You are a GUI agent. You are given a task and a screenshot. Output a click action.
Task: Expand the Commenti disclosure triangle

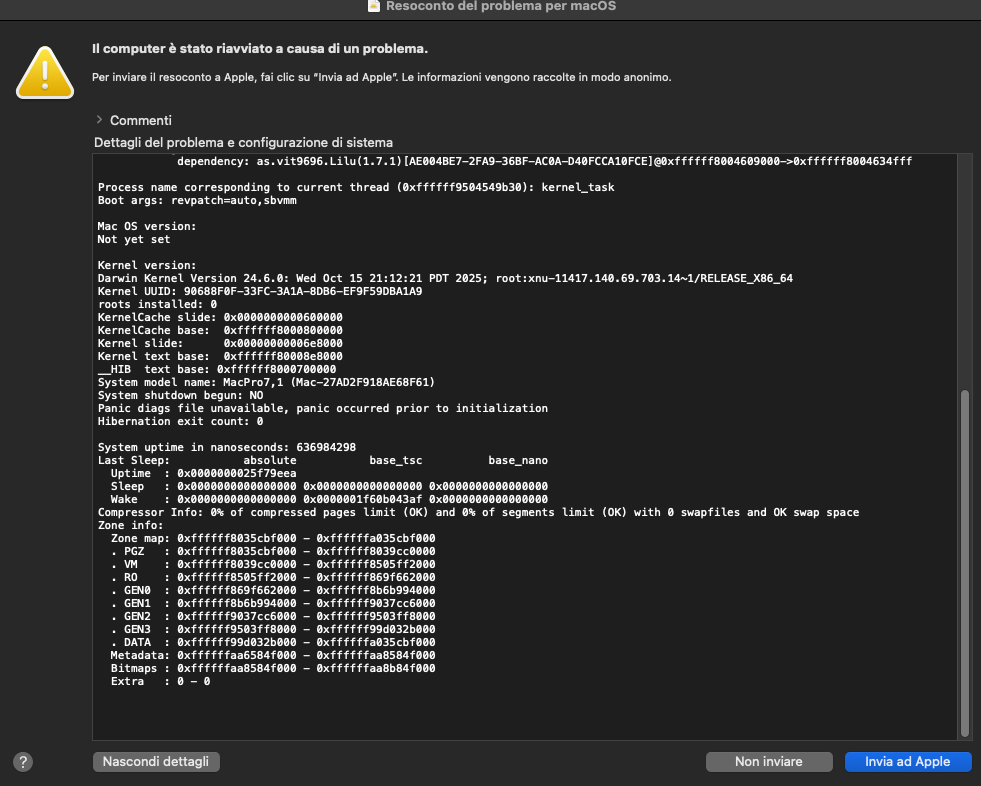[99, 120]
